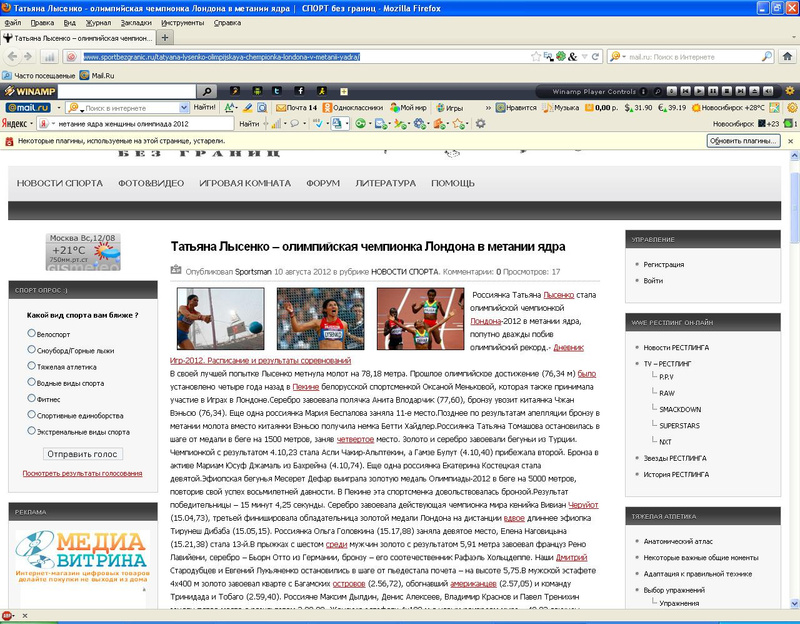Click the Winamp play button
The image size is (800, 624).
[x=699, y=91]
